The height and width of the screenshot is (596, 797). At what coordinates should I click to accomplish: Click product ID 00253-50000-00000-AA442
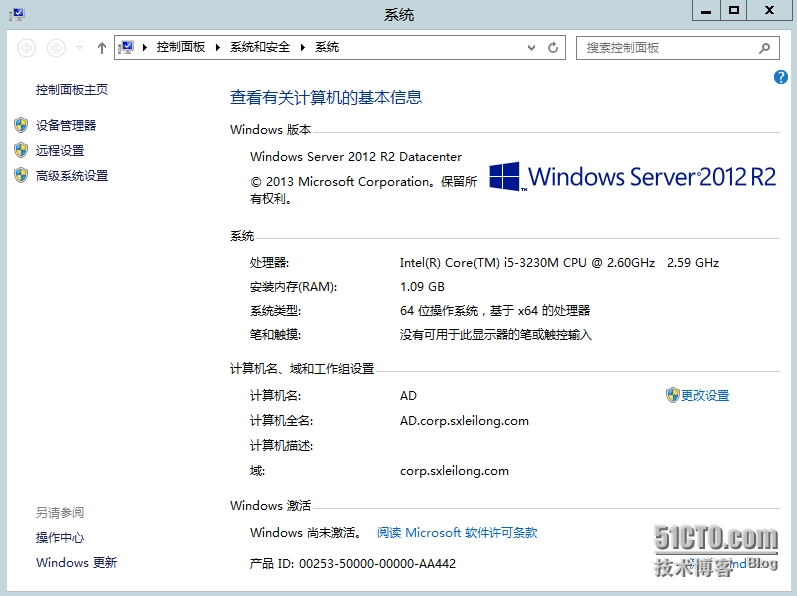353,563
